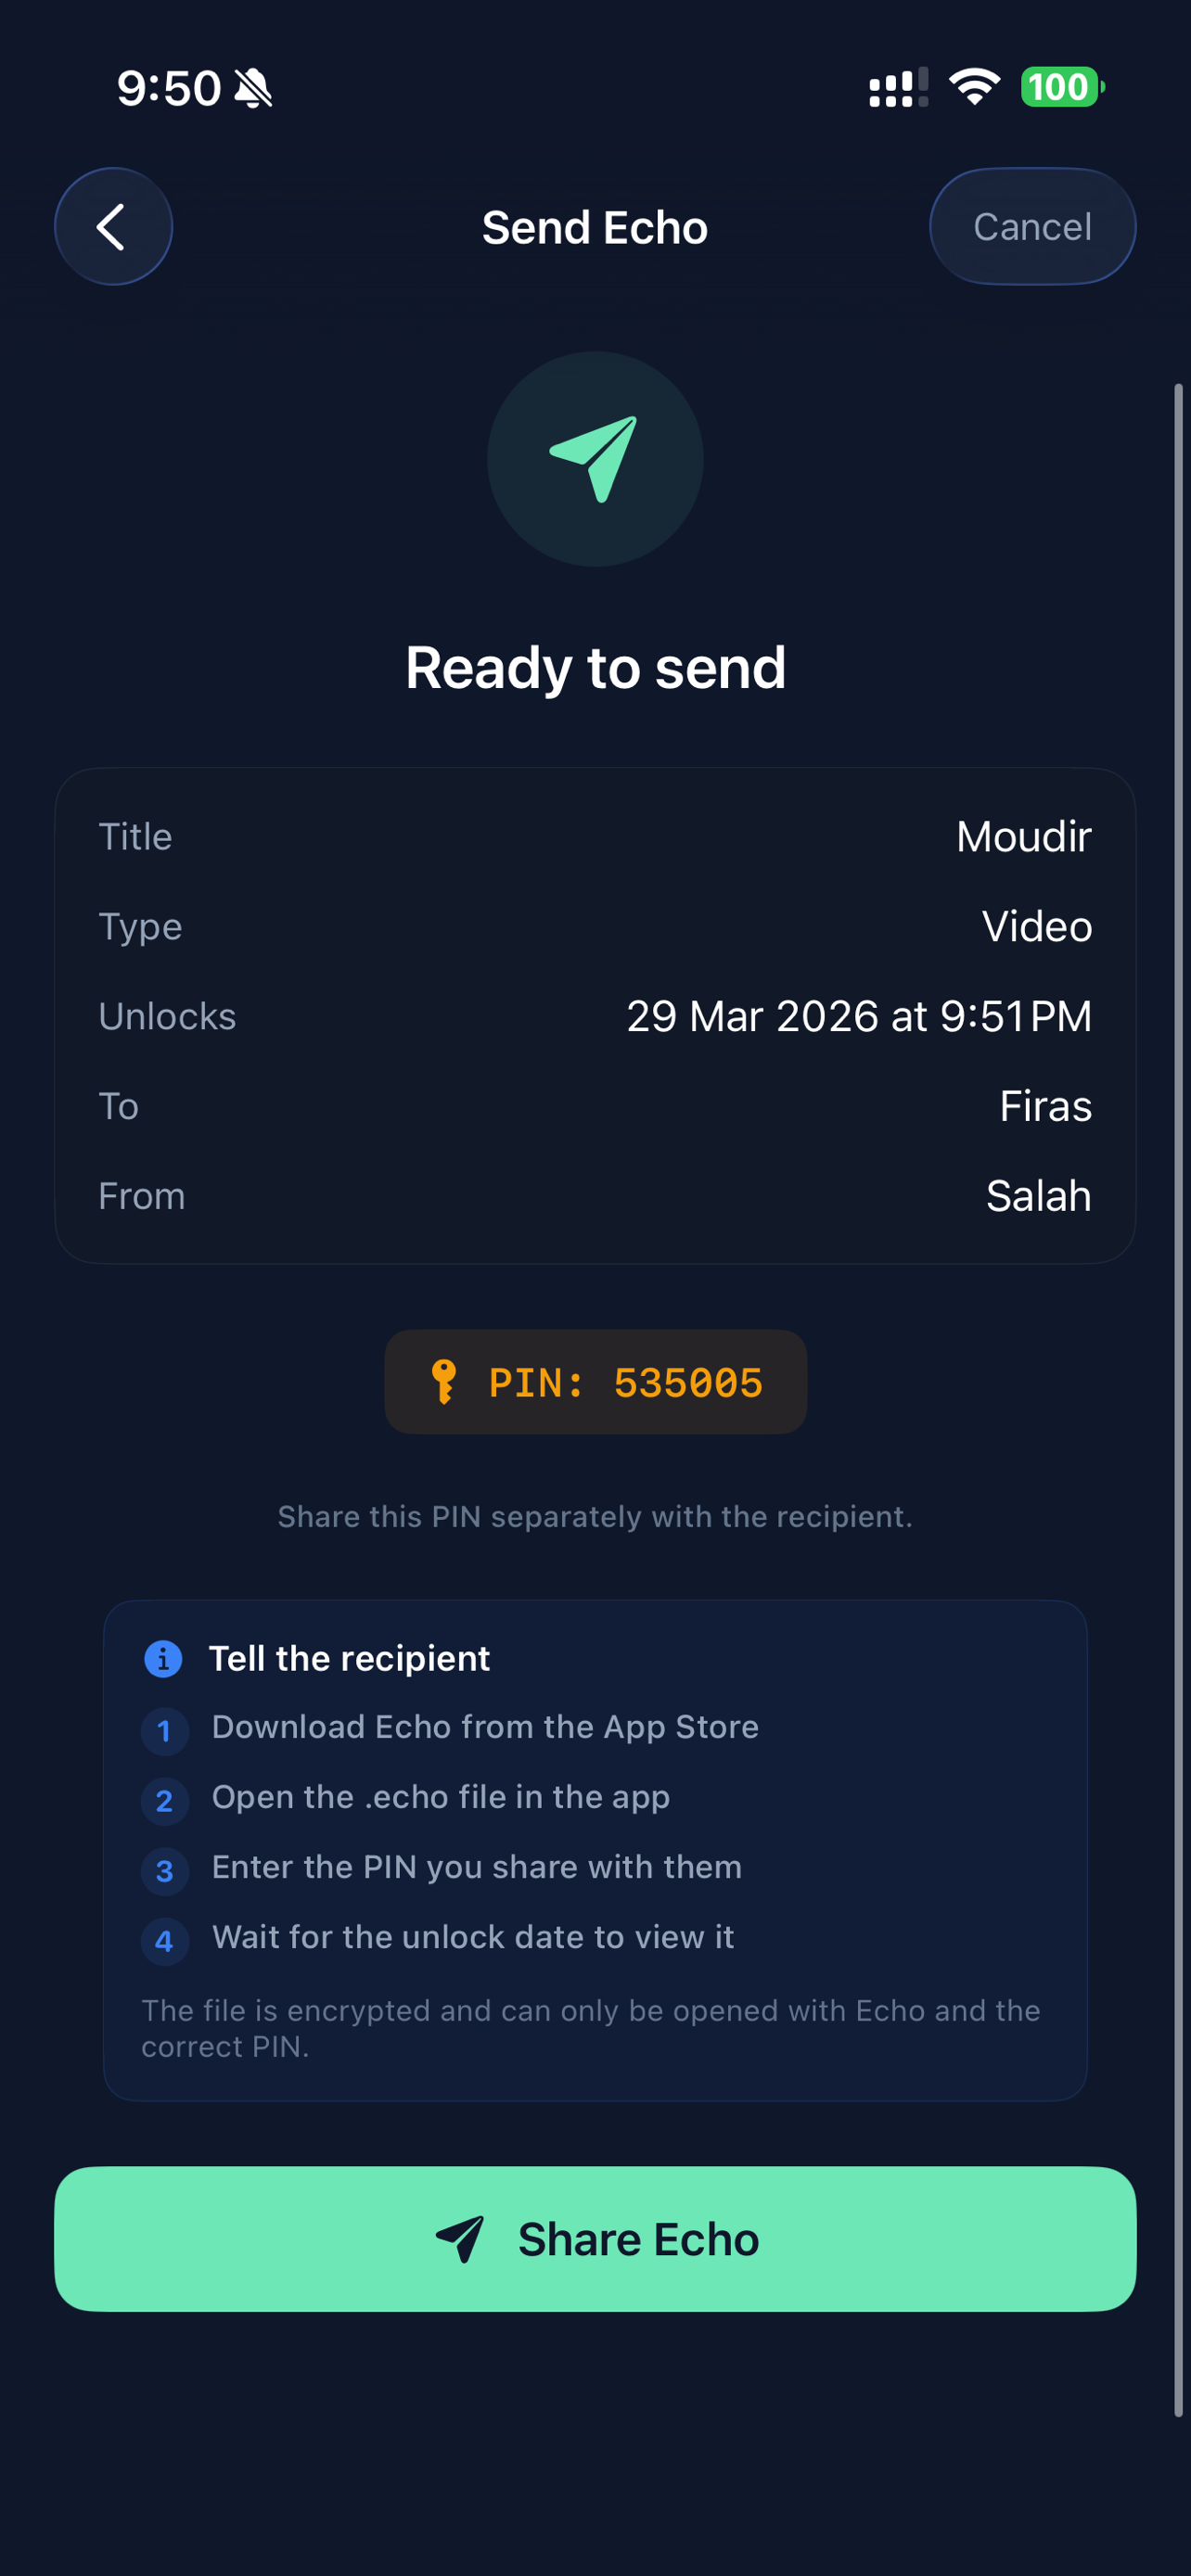Tap the Unlocks date 29 Mar 2026
The image size is (1191, 2576).
(858, 1016)
